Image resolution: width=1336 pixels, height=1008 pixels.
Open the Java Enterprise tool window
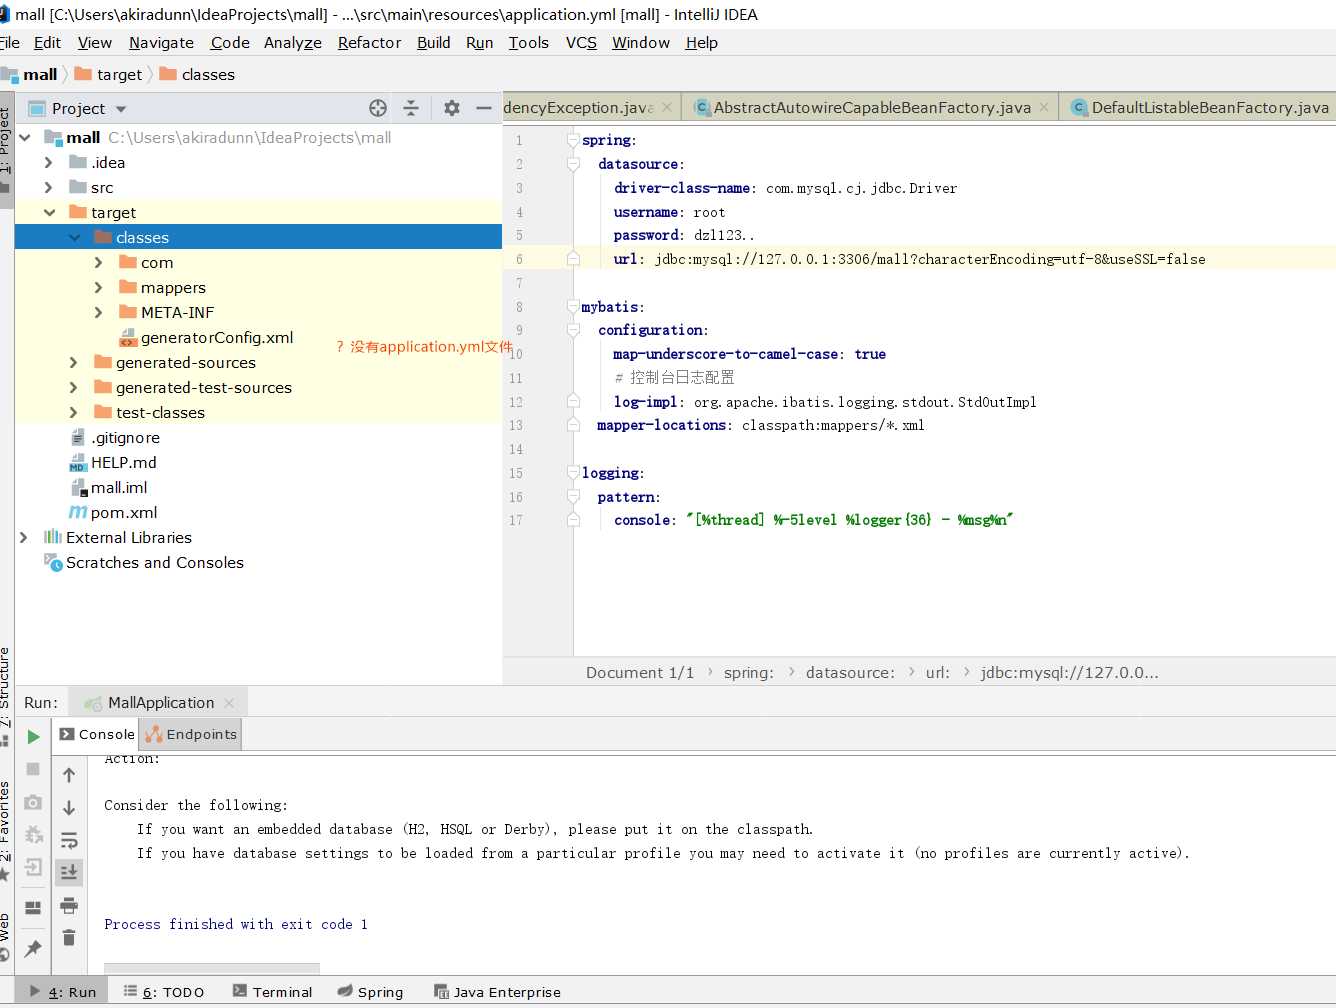point(497,992)
